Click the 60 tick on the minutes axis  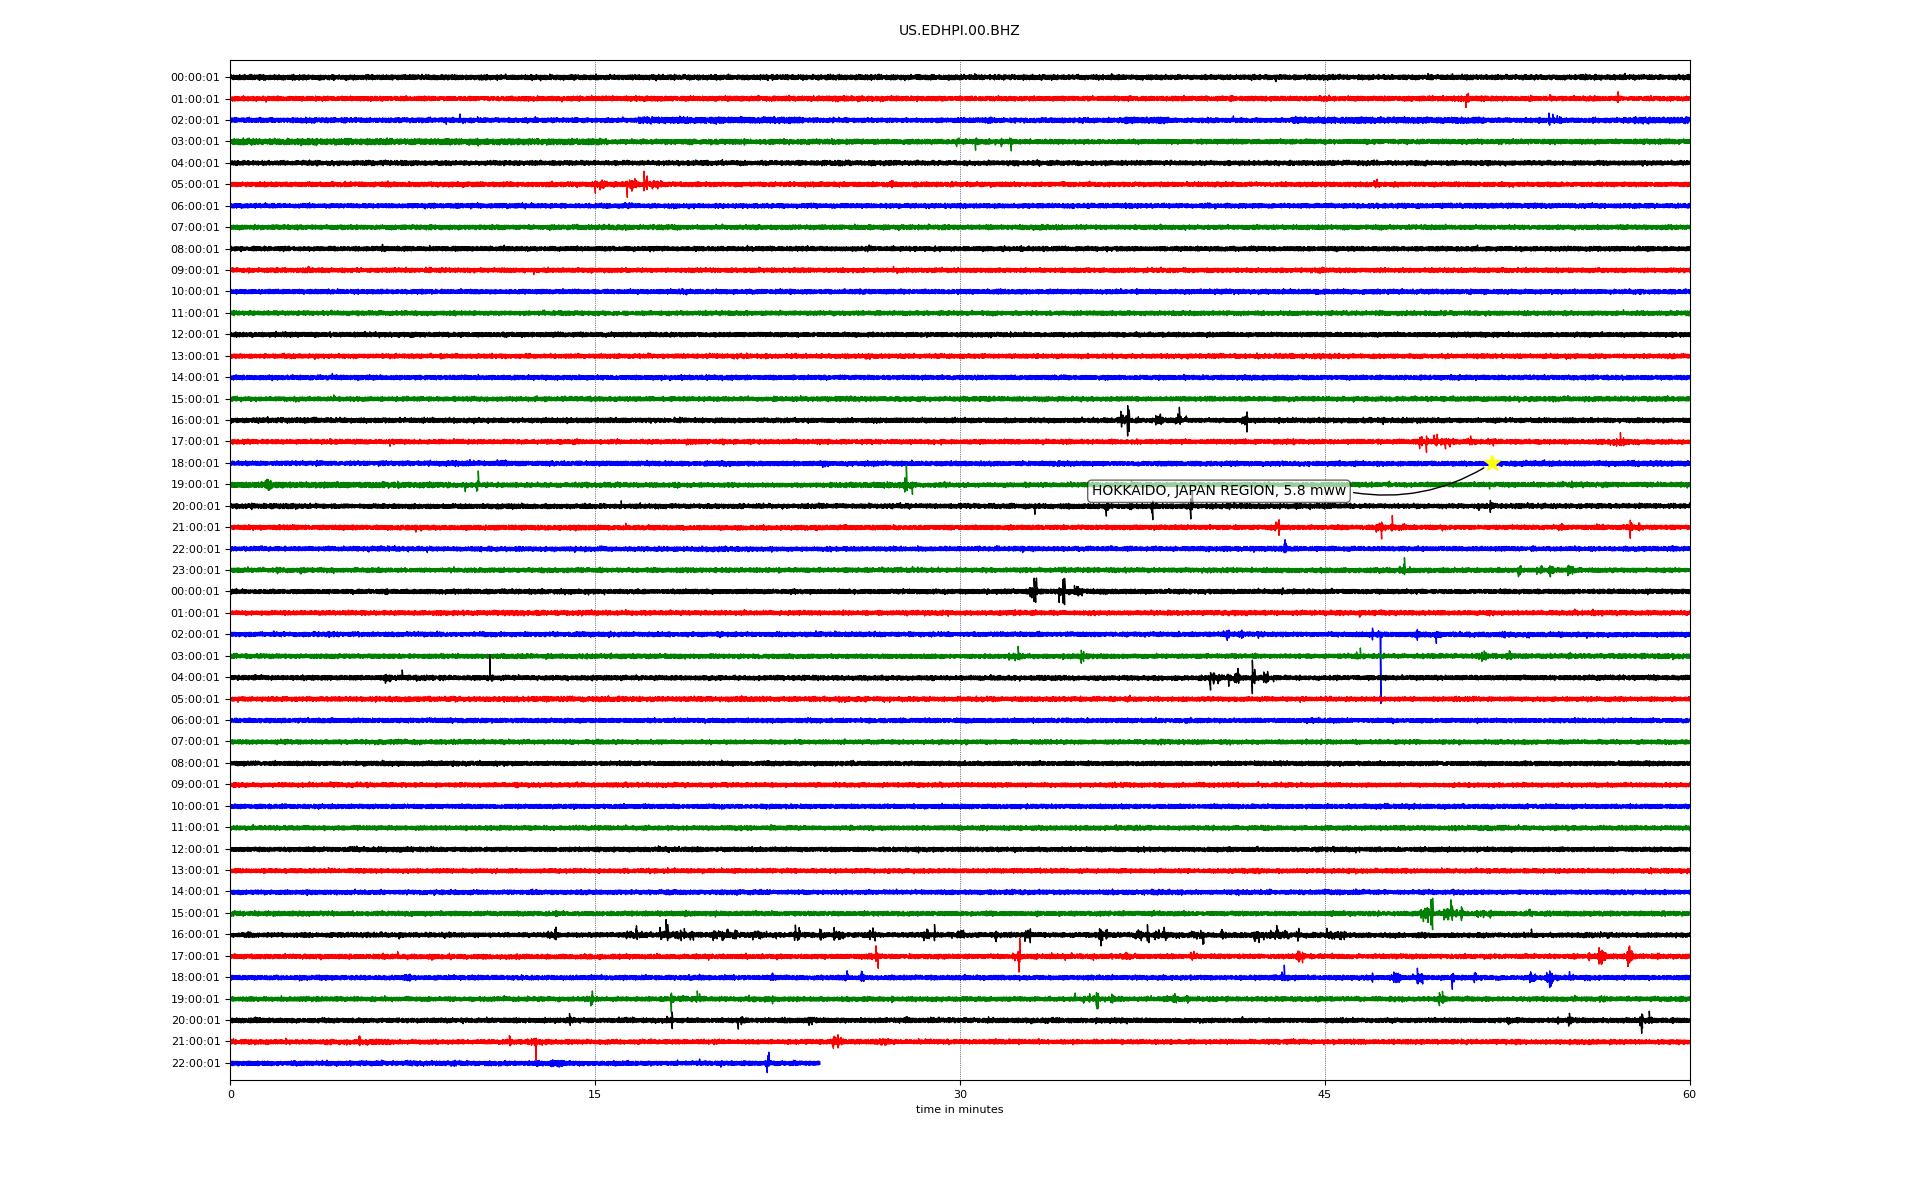[1689, 1094]
